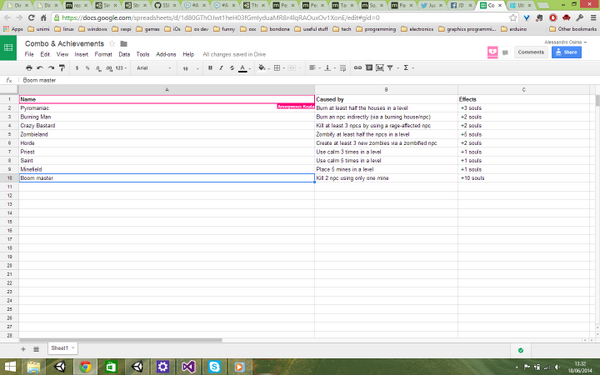The height and width of the screenshot is (375, 600).
Task: Increase decimal places
Action: [109, 68]
